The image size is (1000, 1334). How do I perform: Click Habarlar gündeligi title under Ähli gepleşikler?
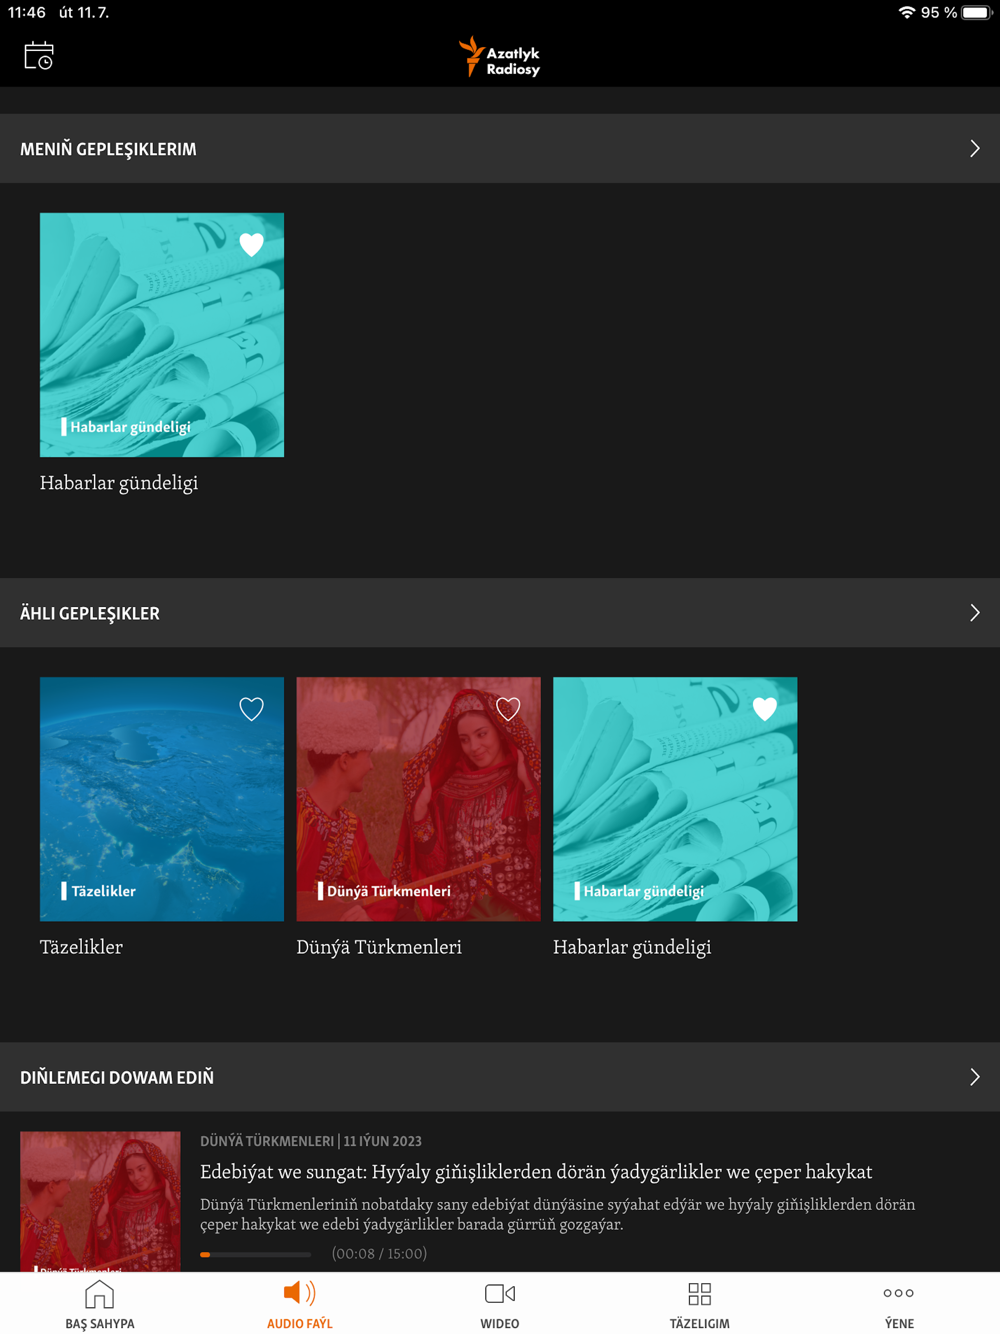(632, 947)
